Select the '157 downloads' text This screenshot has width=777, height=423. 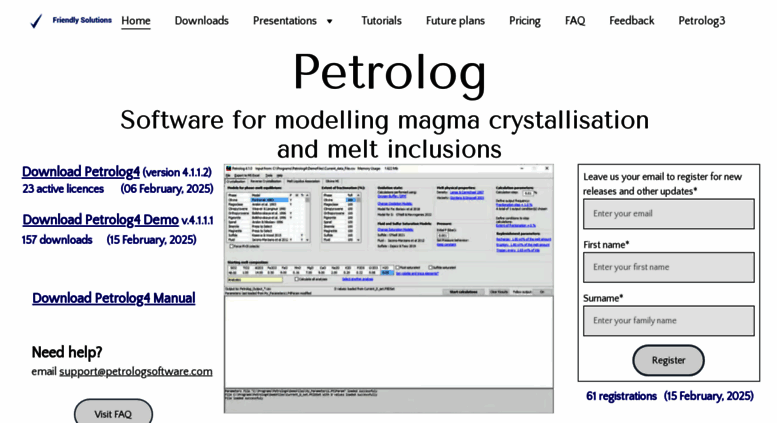57,240
